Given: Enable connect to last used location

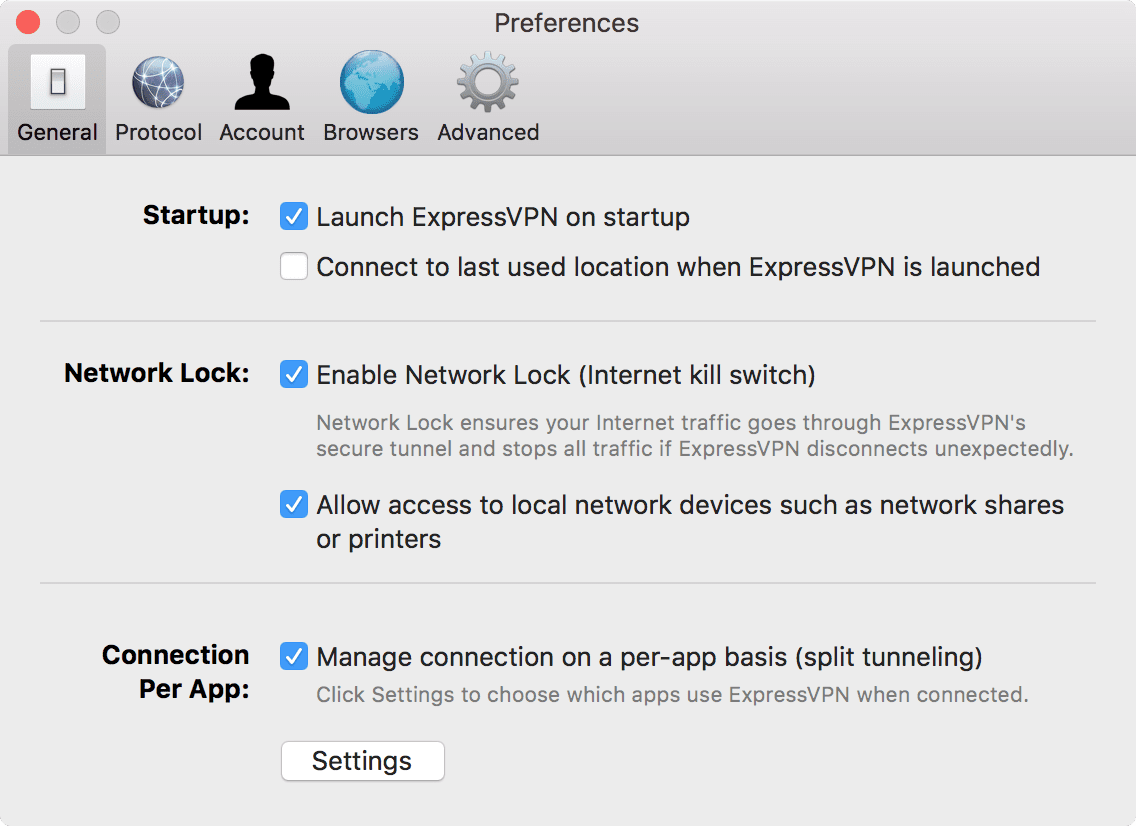Looking at the screenshot, I should tap(293, 267).
